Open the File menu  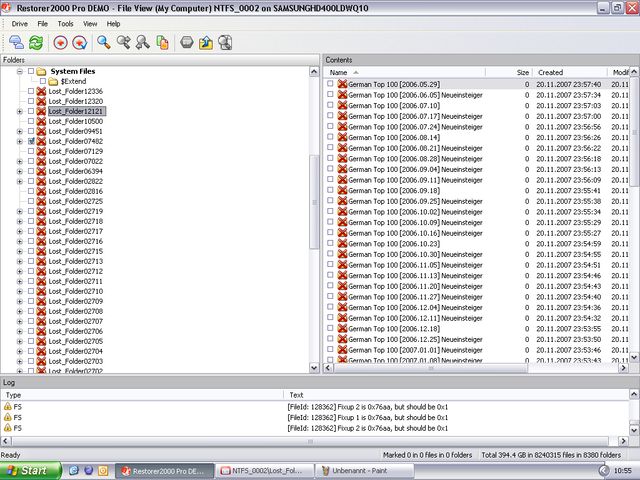42,24
